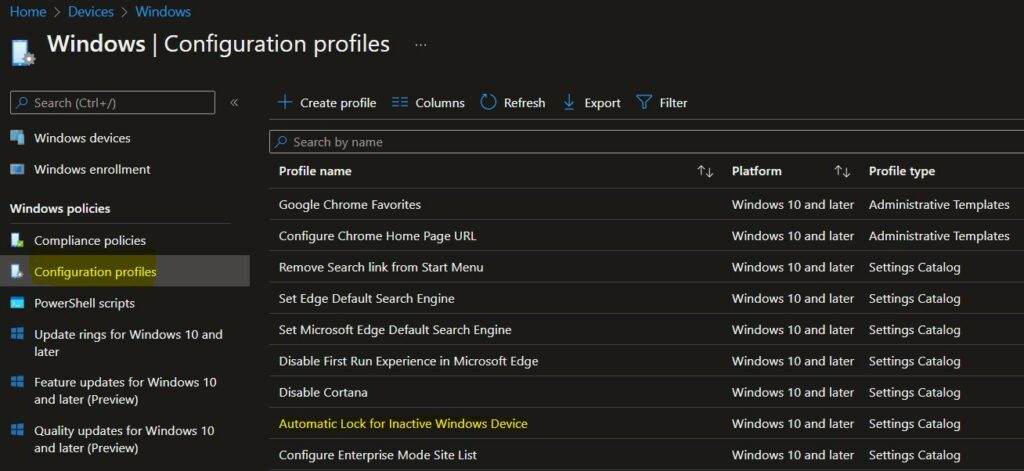
Task: Click the Configuration profiles sidebar icon
Action: (x=18, y=272)
